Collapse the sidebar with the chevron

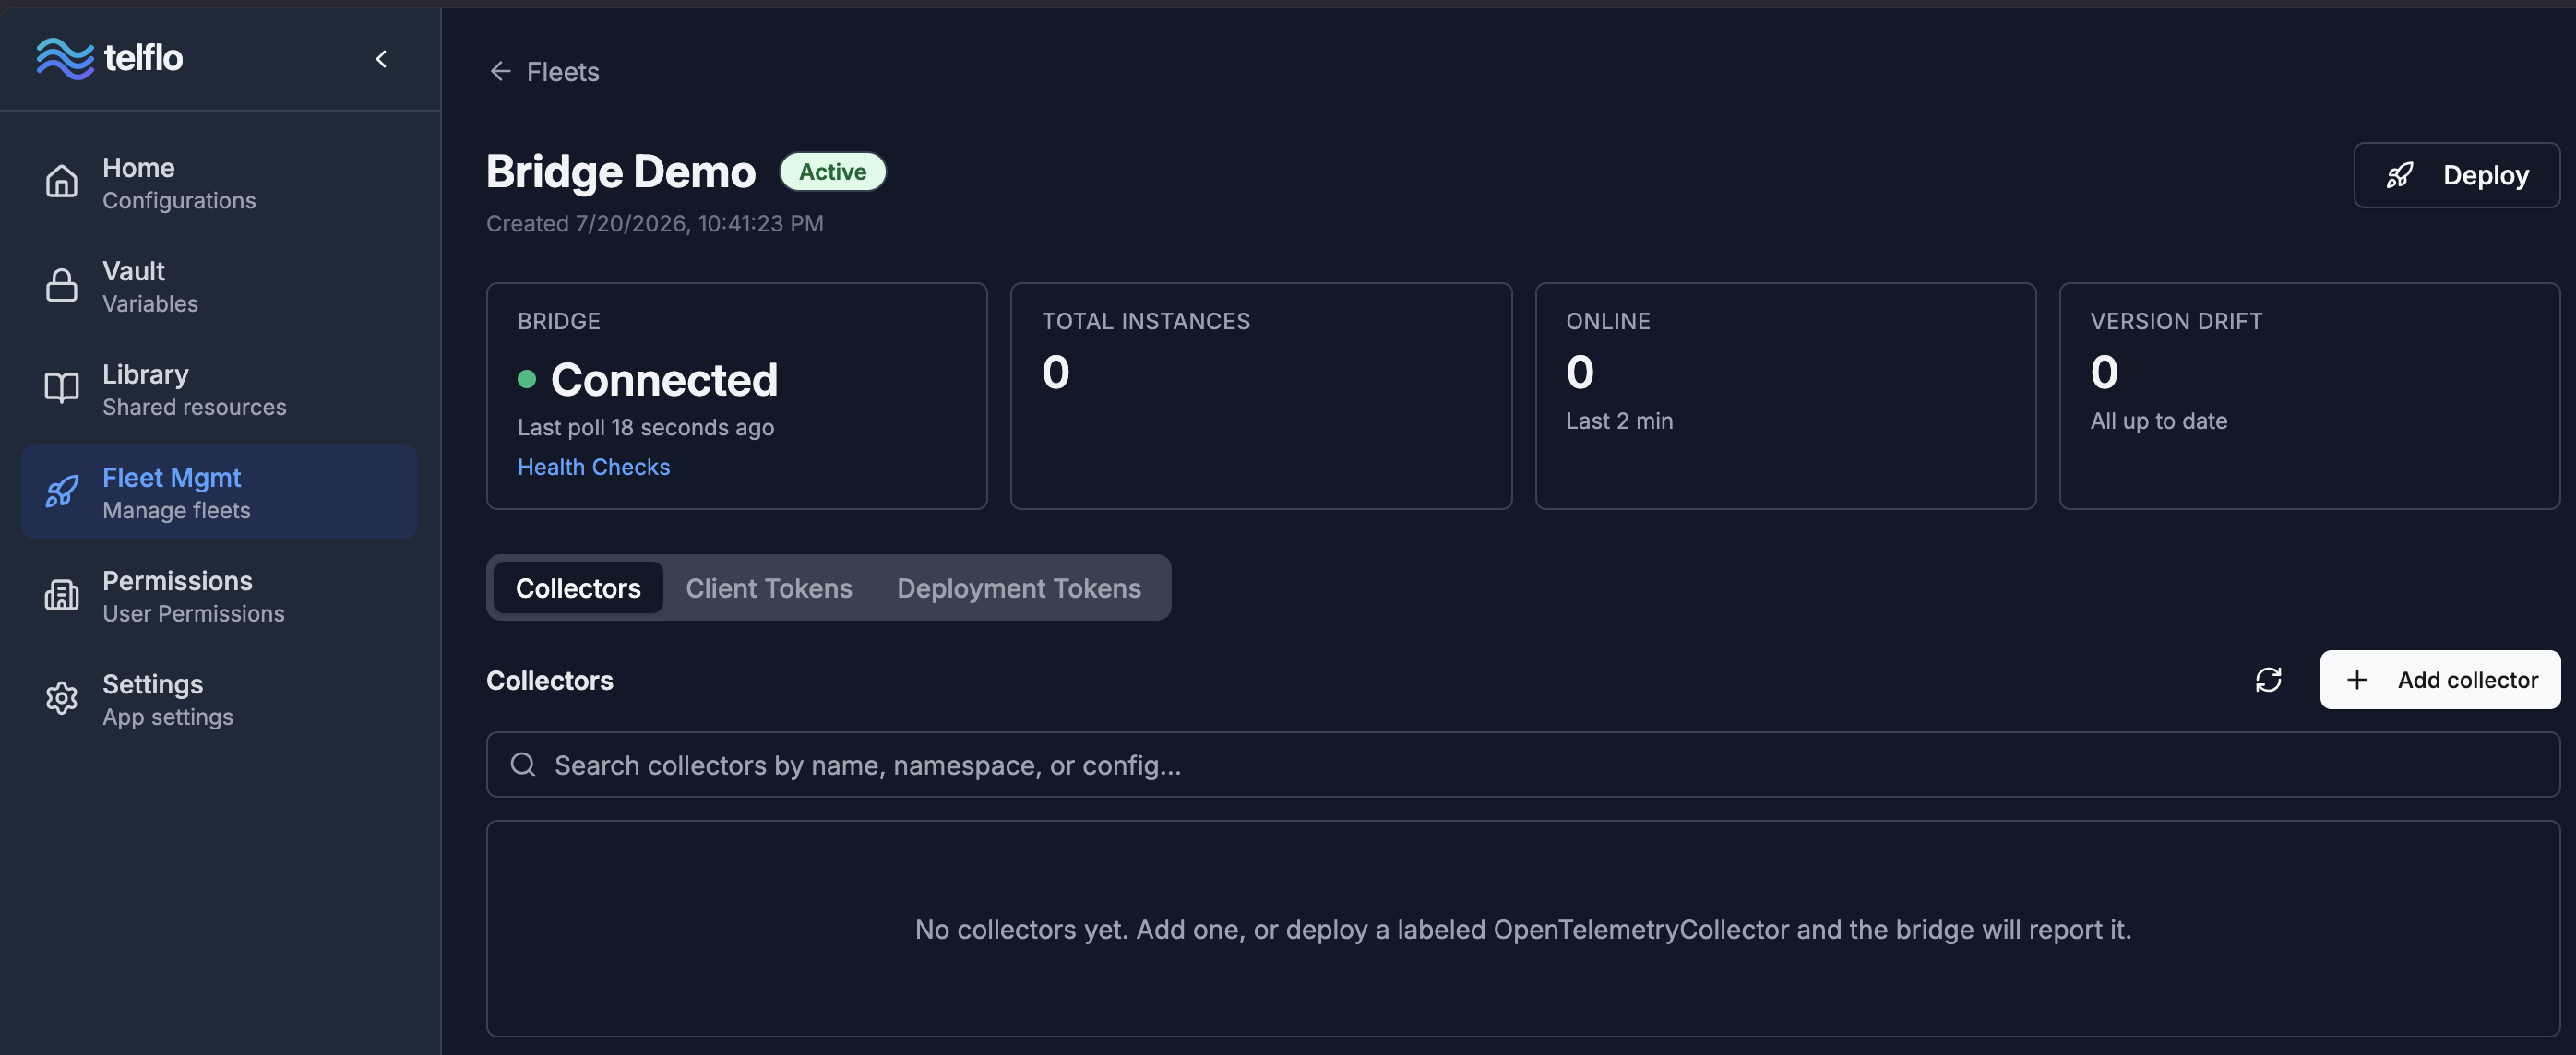click(381, 59)
